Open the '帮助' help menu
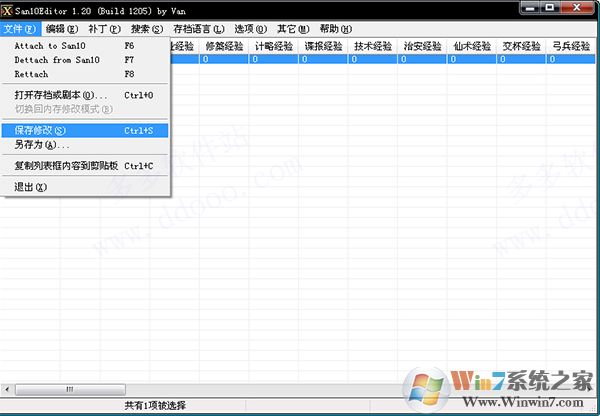 pyautogui.click(x=335, y=29)
